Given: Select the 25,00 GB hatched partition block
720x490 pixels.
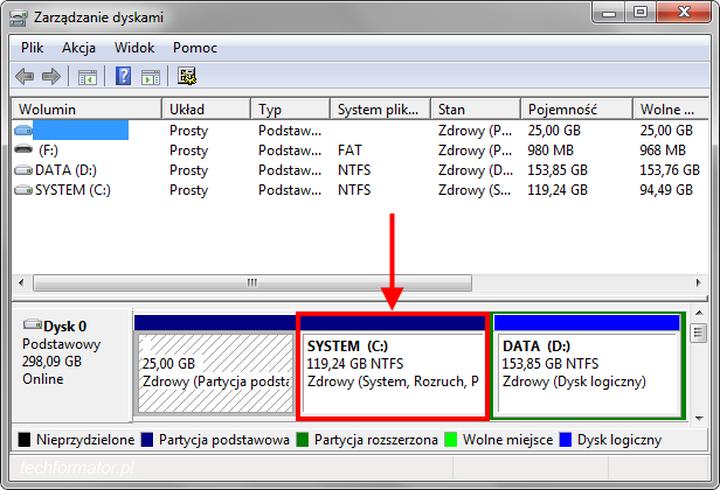Looking at the screenshot, I should 214,372.
